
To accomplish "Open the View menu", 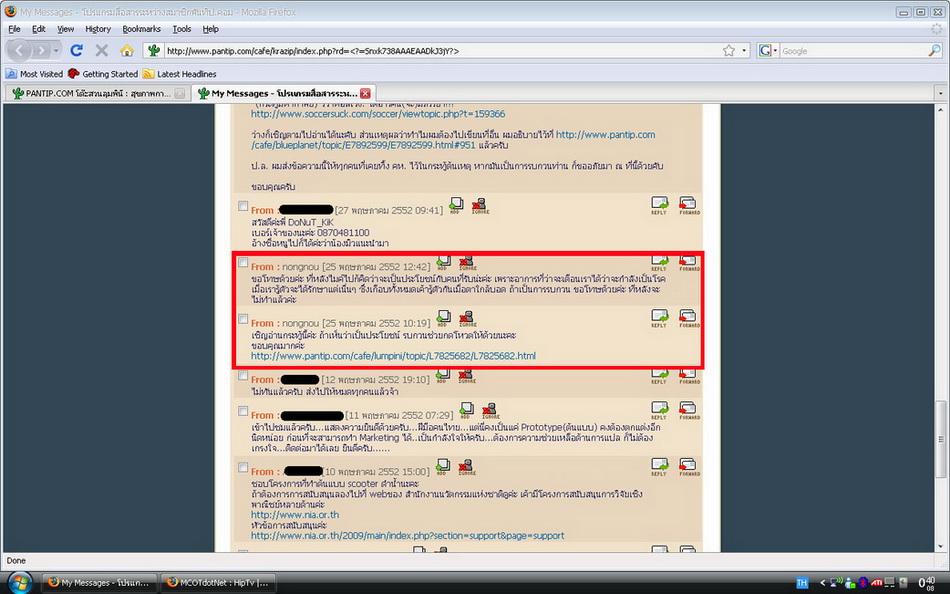I will coord(65,28).
